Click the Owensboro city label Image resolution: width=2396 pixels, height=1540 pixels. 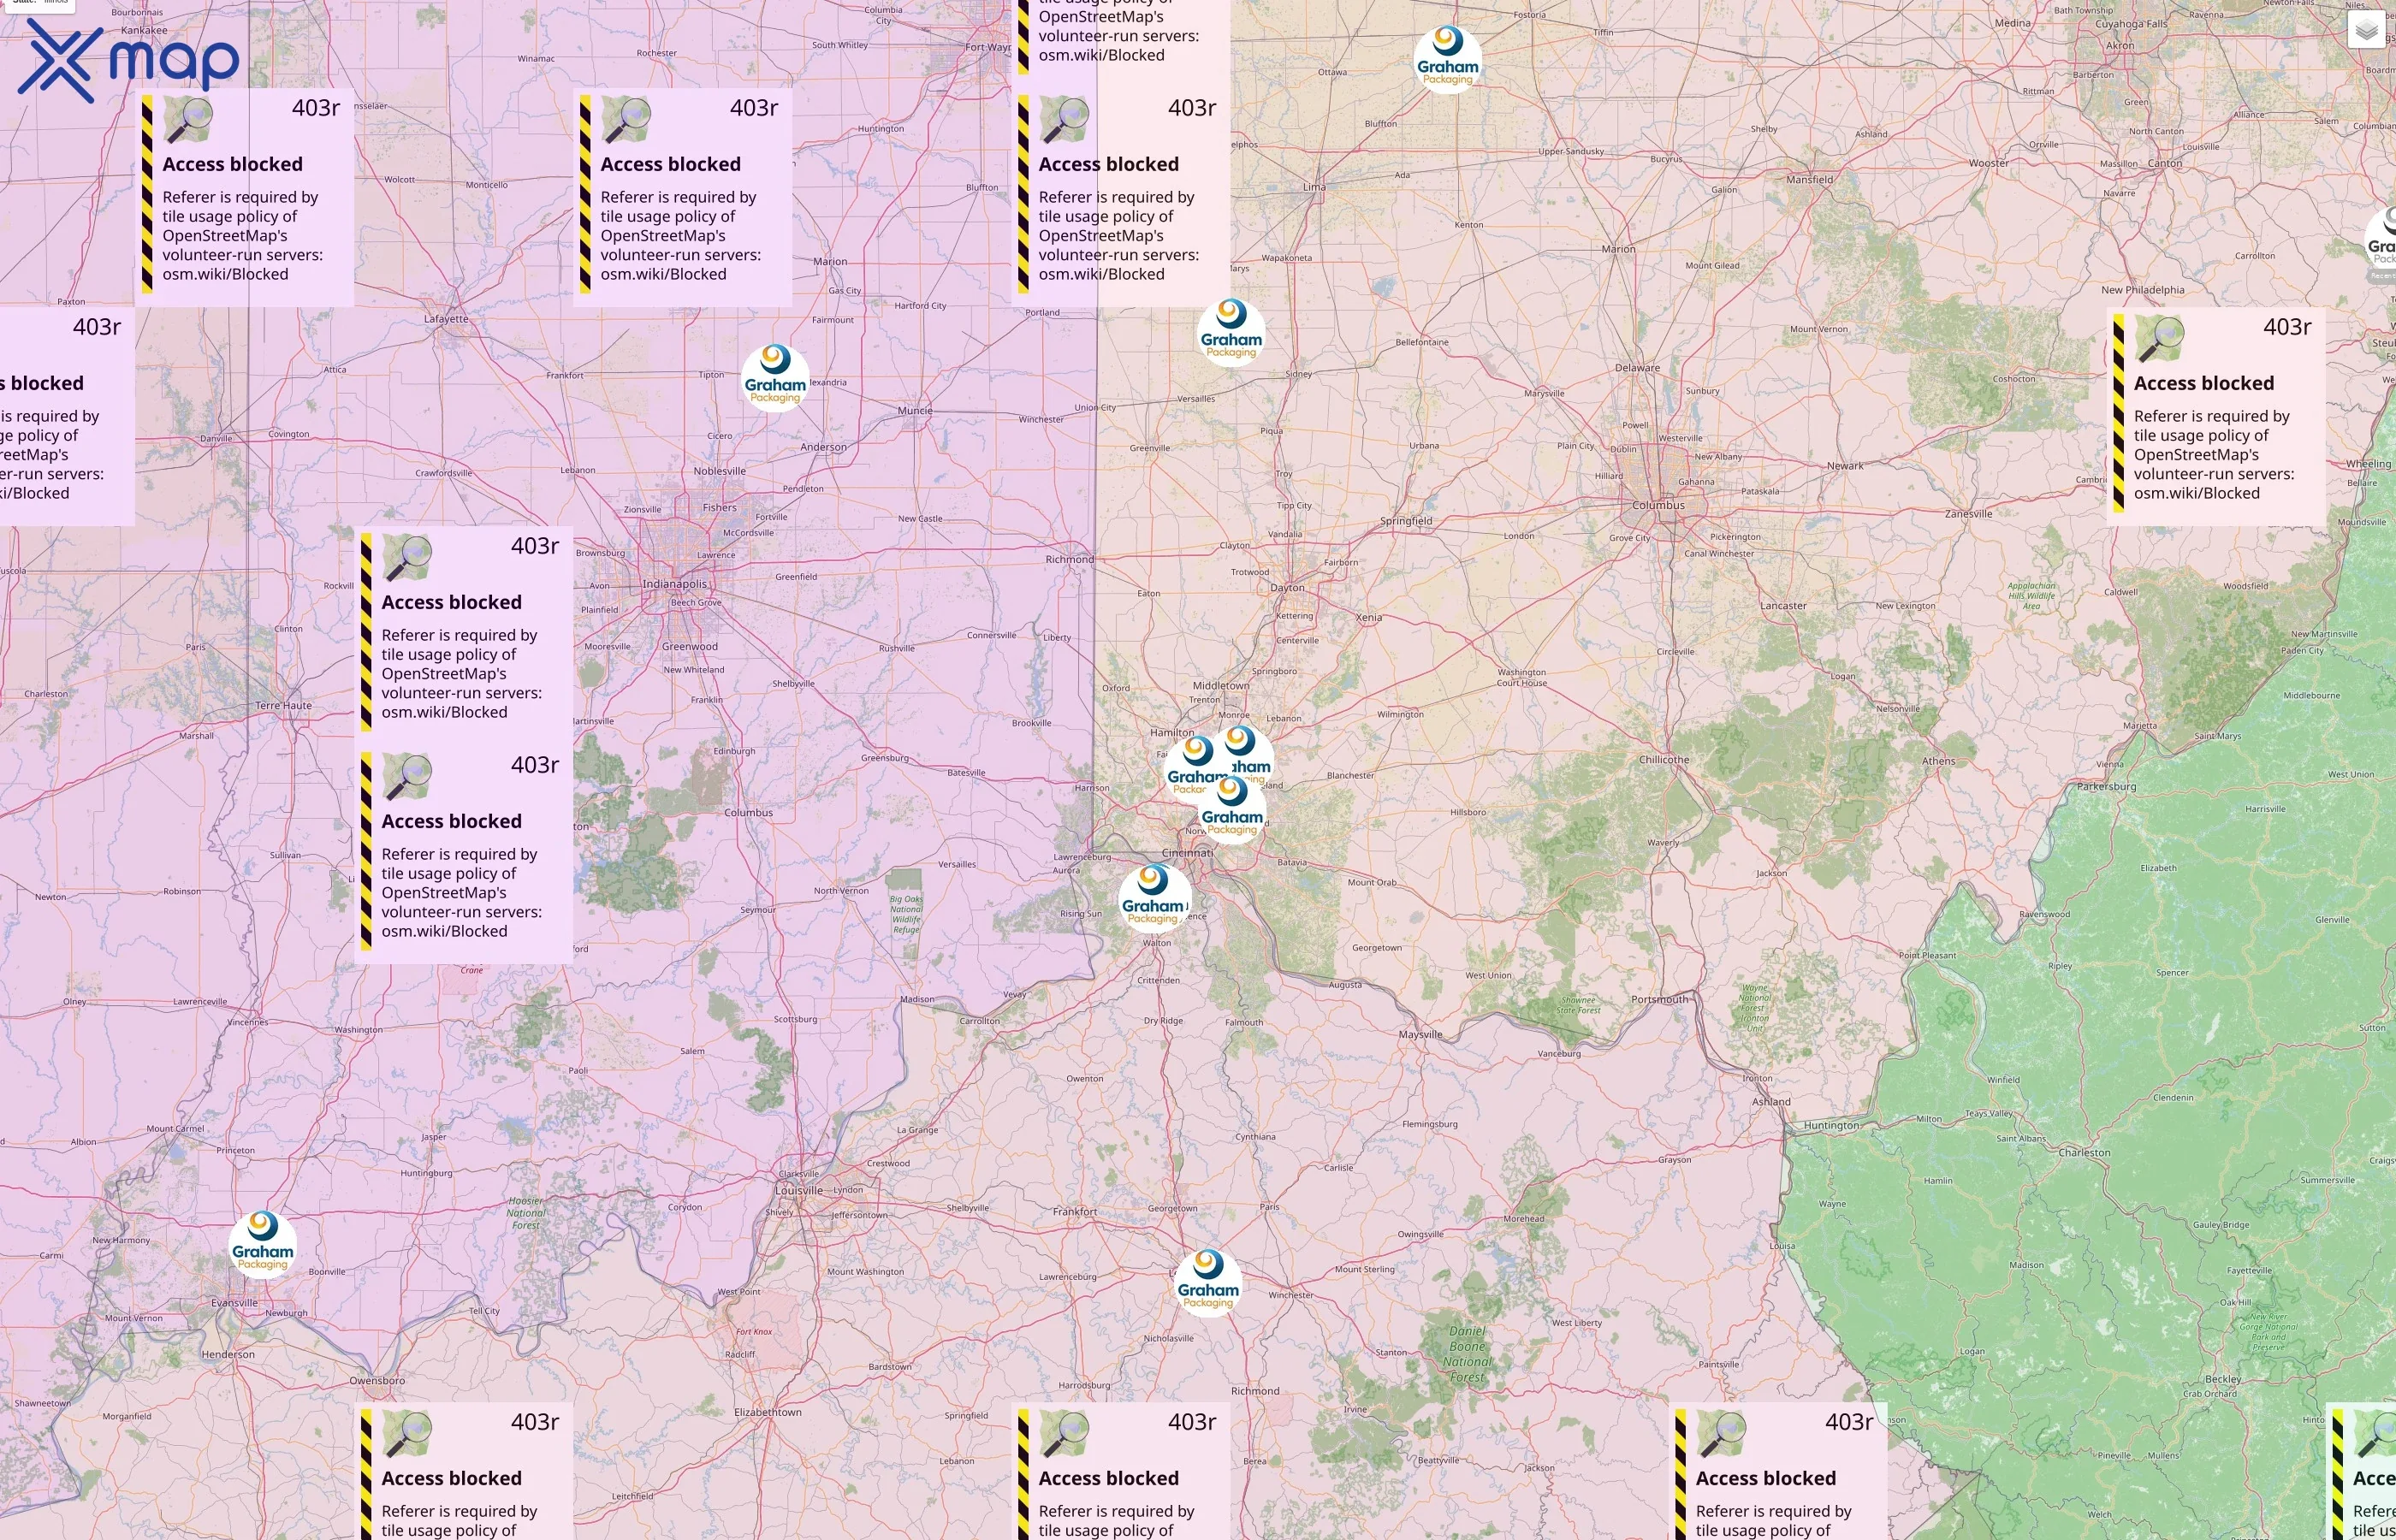377,1381
